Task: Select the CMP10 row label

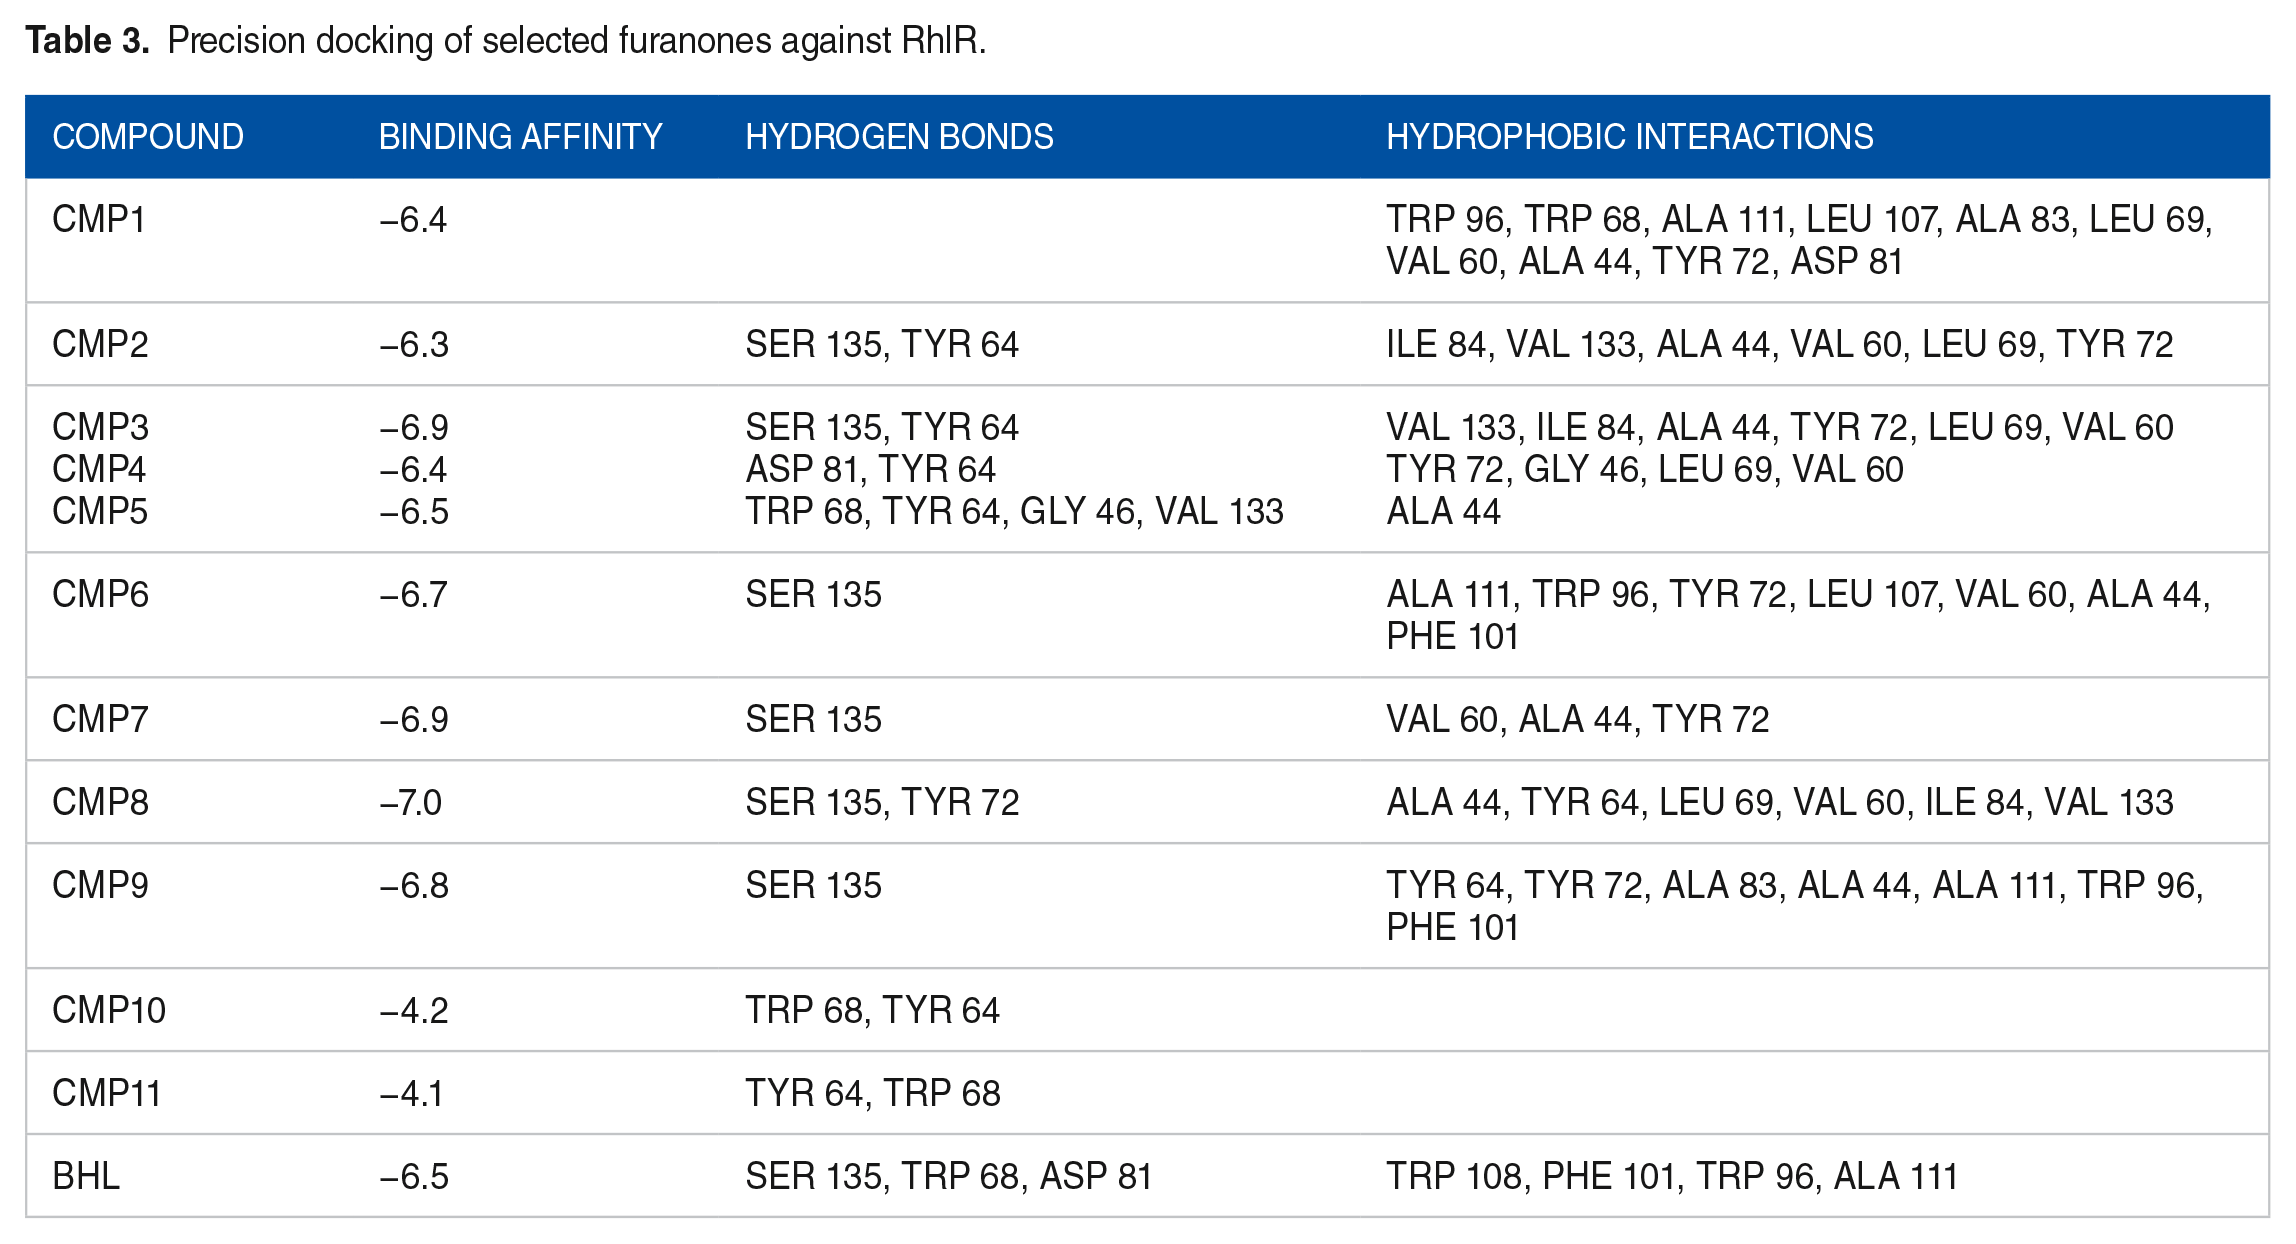Action: (x=109, y=1010)
